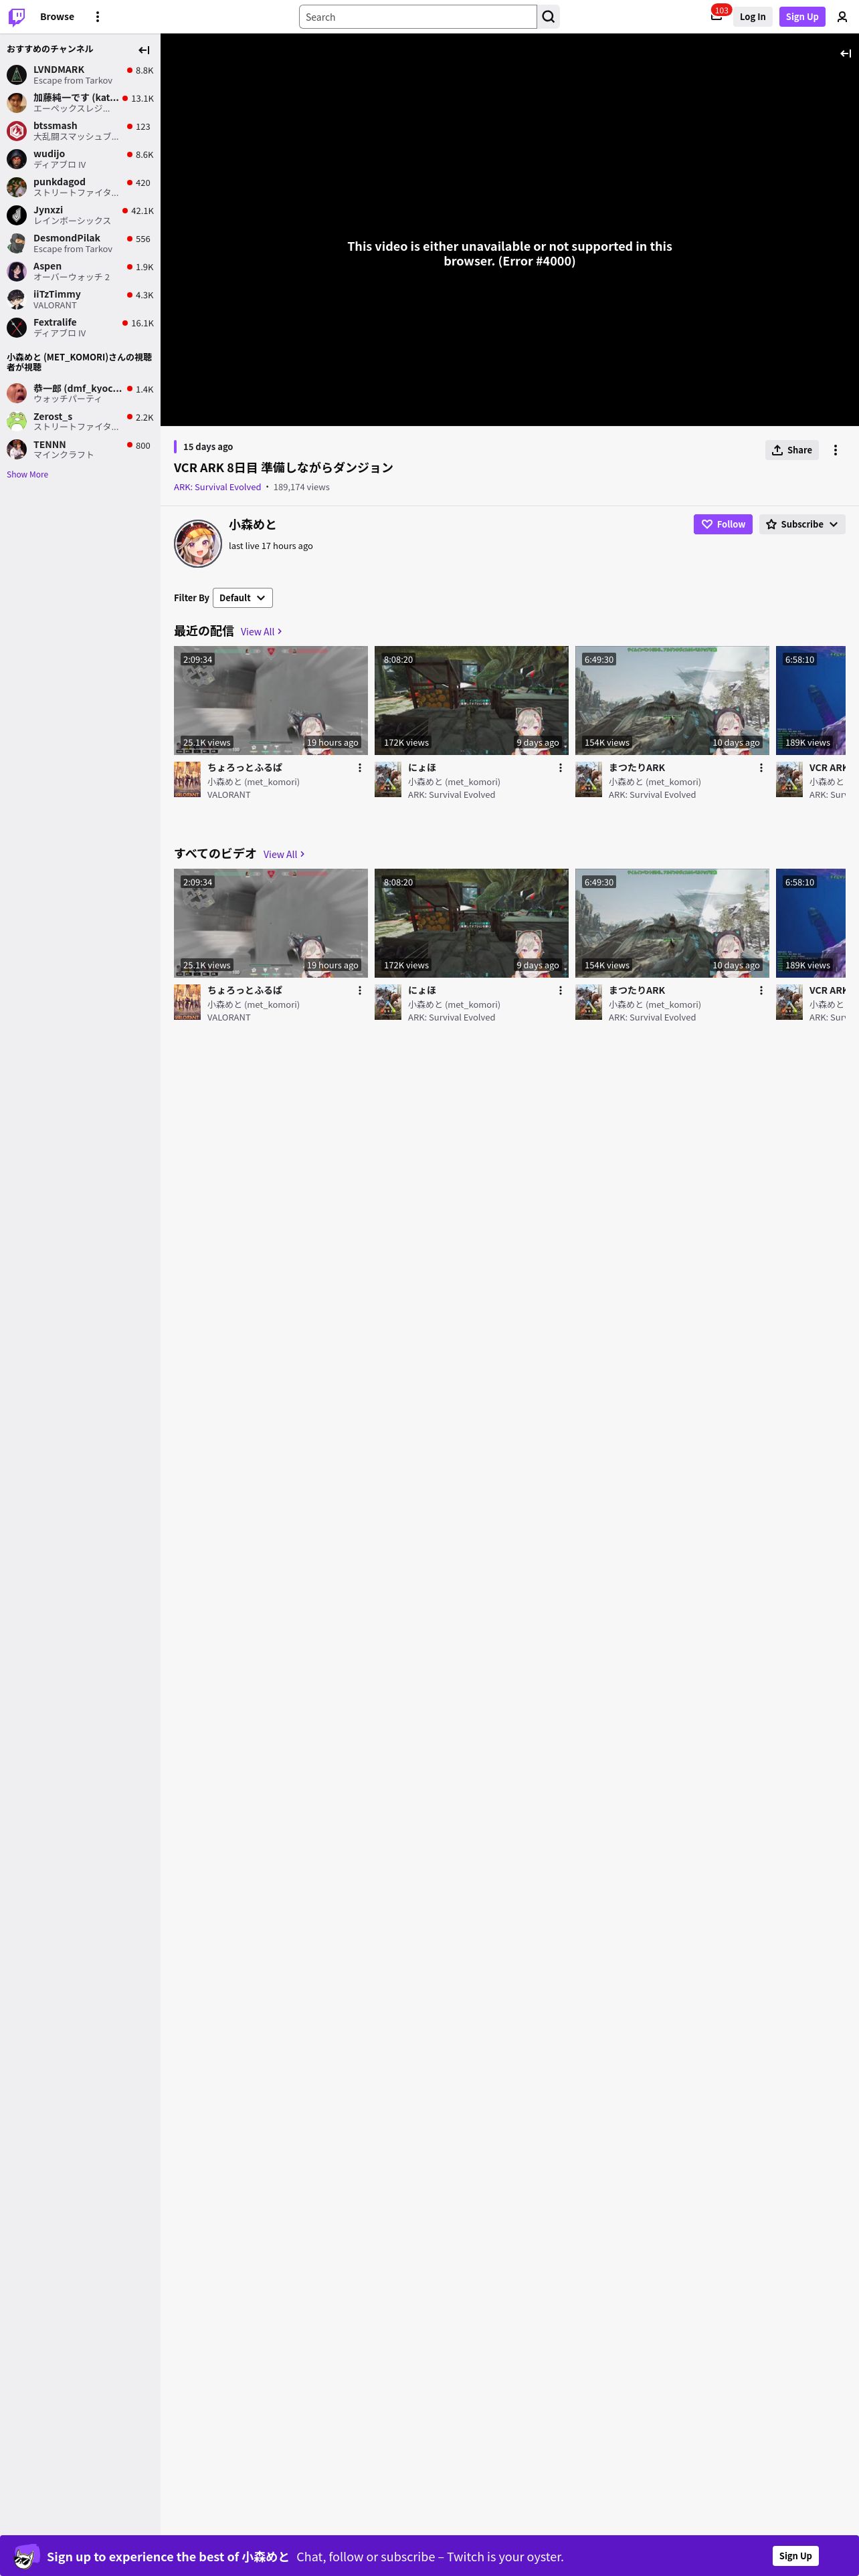The image size is (859, 2576).
Task: Expand the video player theatre arrow
Action: point(845,53)
